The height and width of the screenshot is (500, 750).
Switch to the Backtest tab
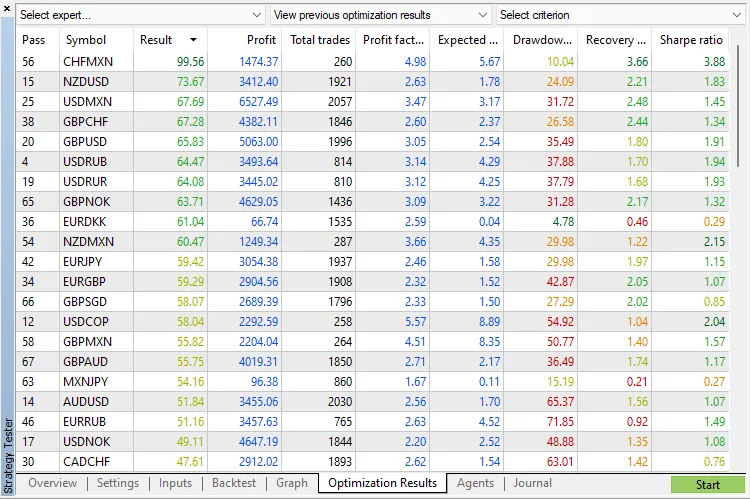(232, 483)
